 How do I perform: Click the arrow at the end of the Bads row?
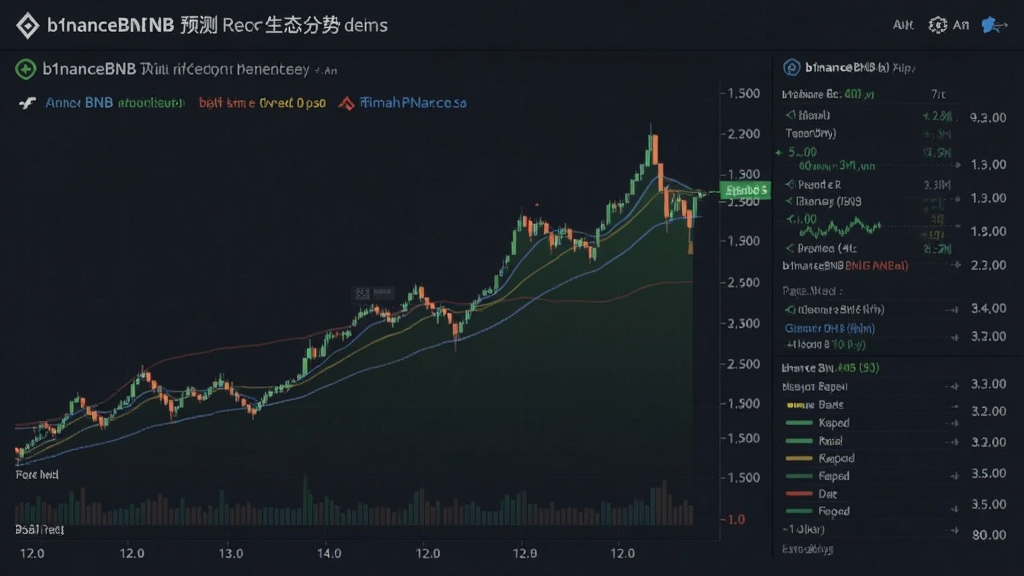955,406
